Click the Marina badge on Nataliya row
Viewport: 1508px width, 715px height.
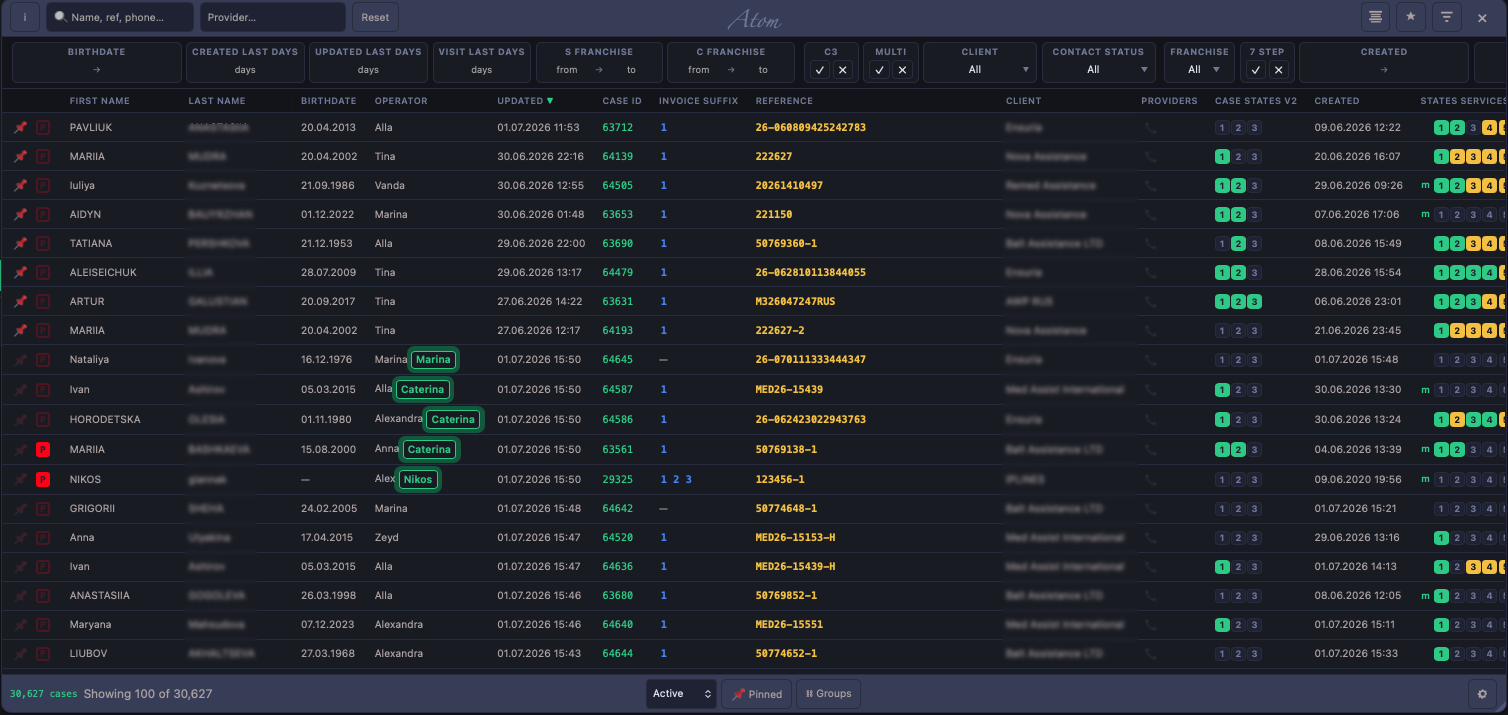[433, 360]
